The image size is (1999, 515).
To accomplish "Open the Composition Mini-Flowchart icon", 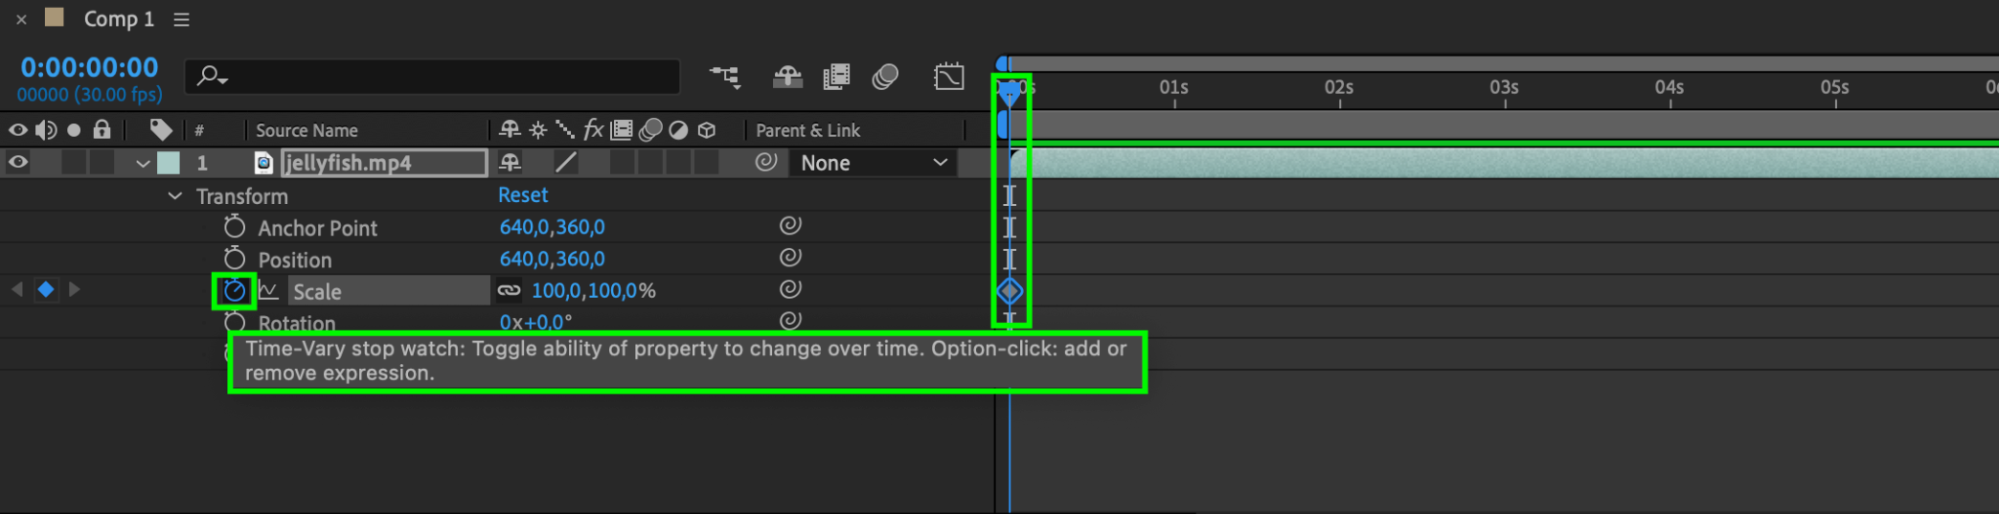I will [x=725, y=77].
